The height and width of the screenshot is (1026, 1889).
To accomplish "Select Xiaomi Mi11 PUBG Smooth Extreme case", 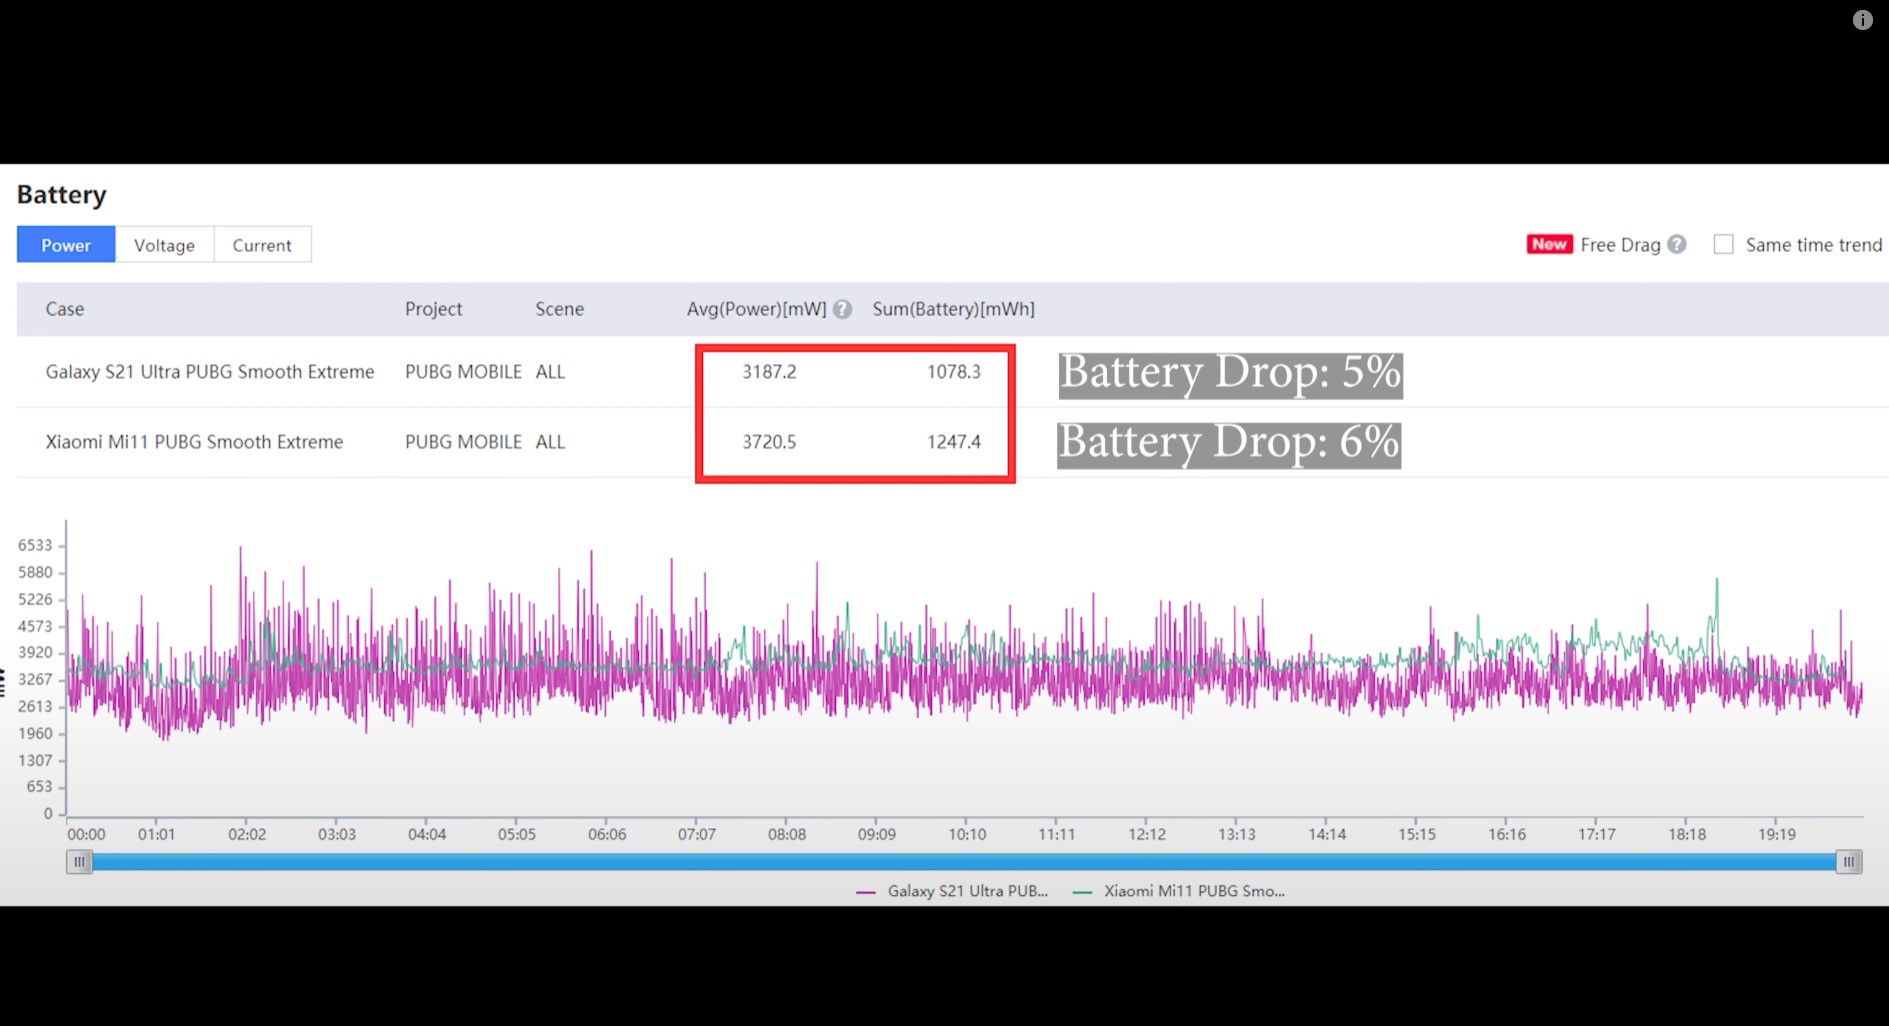I will (194, 441).
